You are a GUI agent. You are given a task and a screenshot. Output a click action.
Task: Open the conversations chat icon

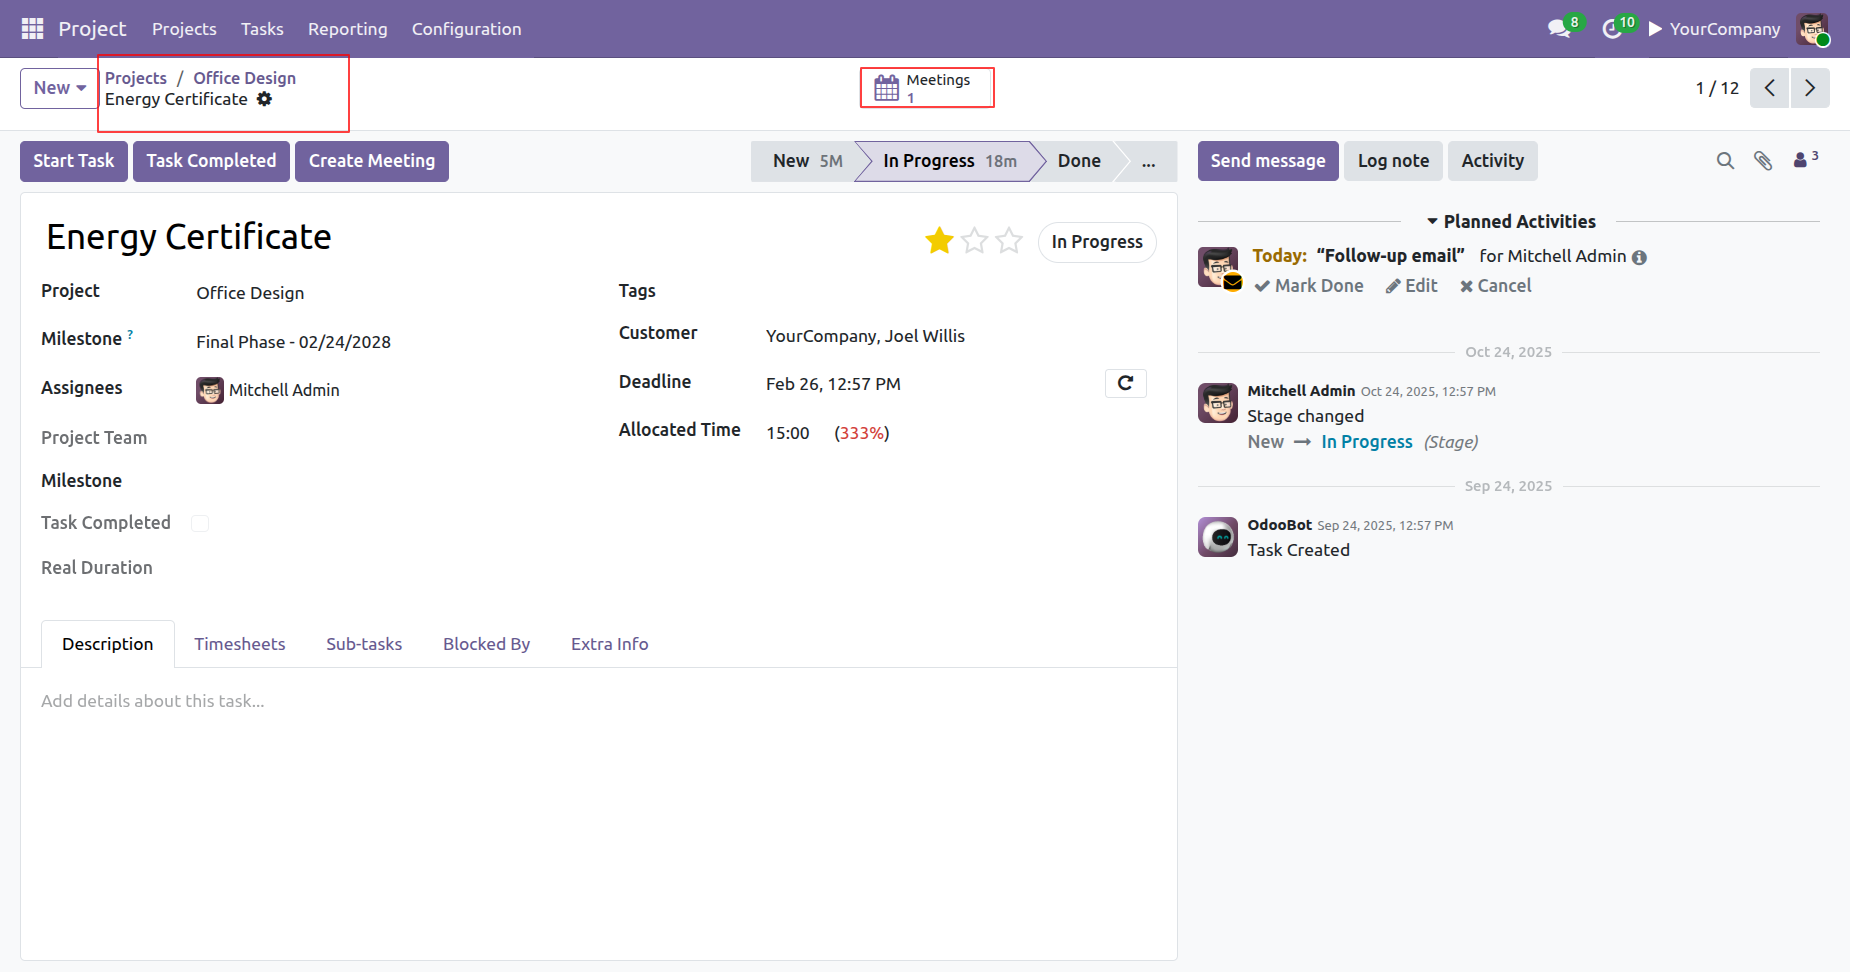point(1558,29)
